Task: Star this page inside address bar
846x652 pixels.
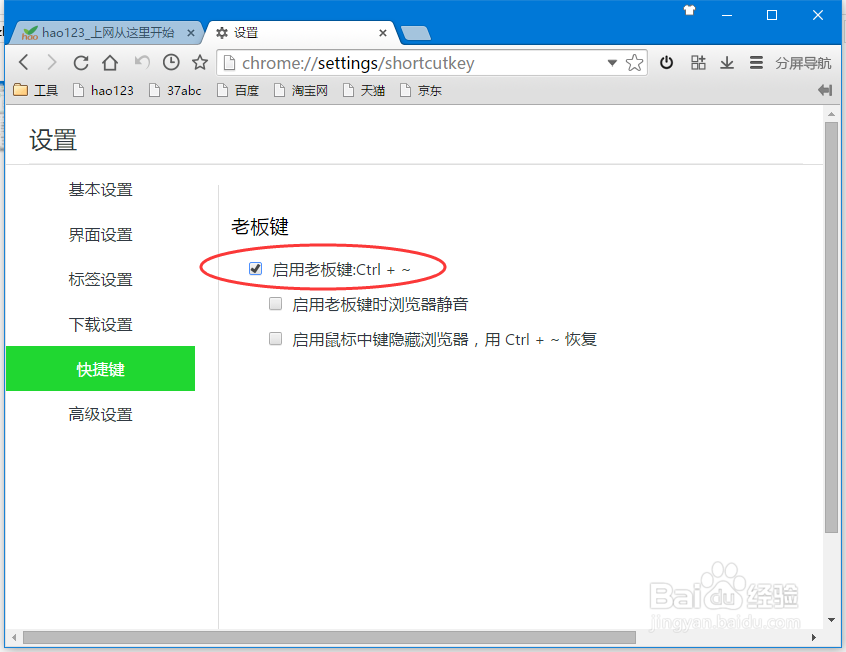Action: 634,63
